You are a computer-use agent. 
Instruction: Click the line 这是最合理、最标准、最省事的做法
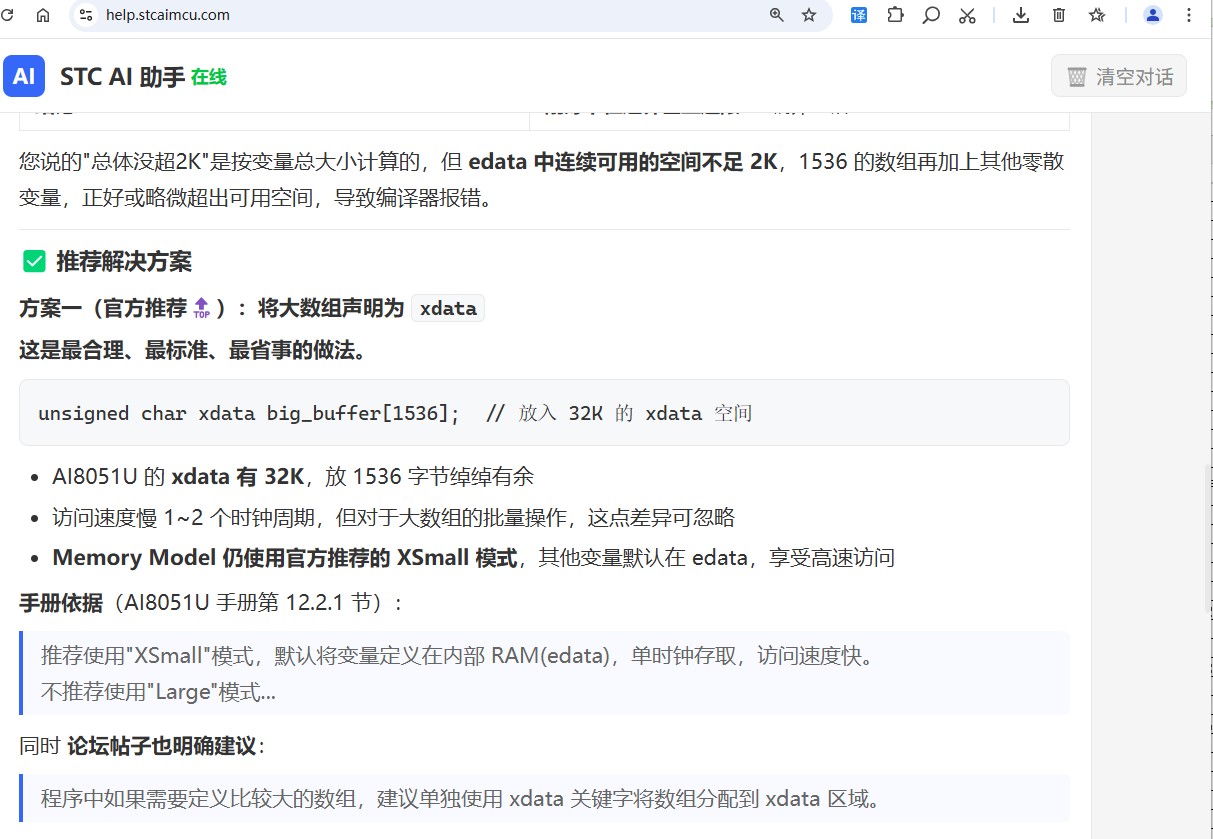[x=193, y=350]
